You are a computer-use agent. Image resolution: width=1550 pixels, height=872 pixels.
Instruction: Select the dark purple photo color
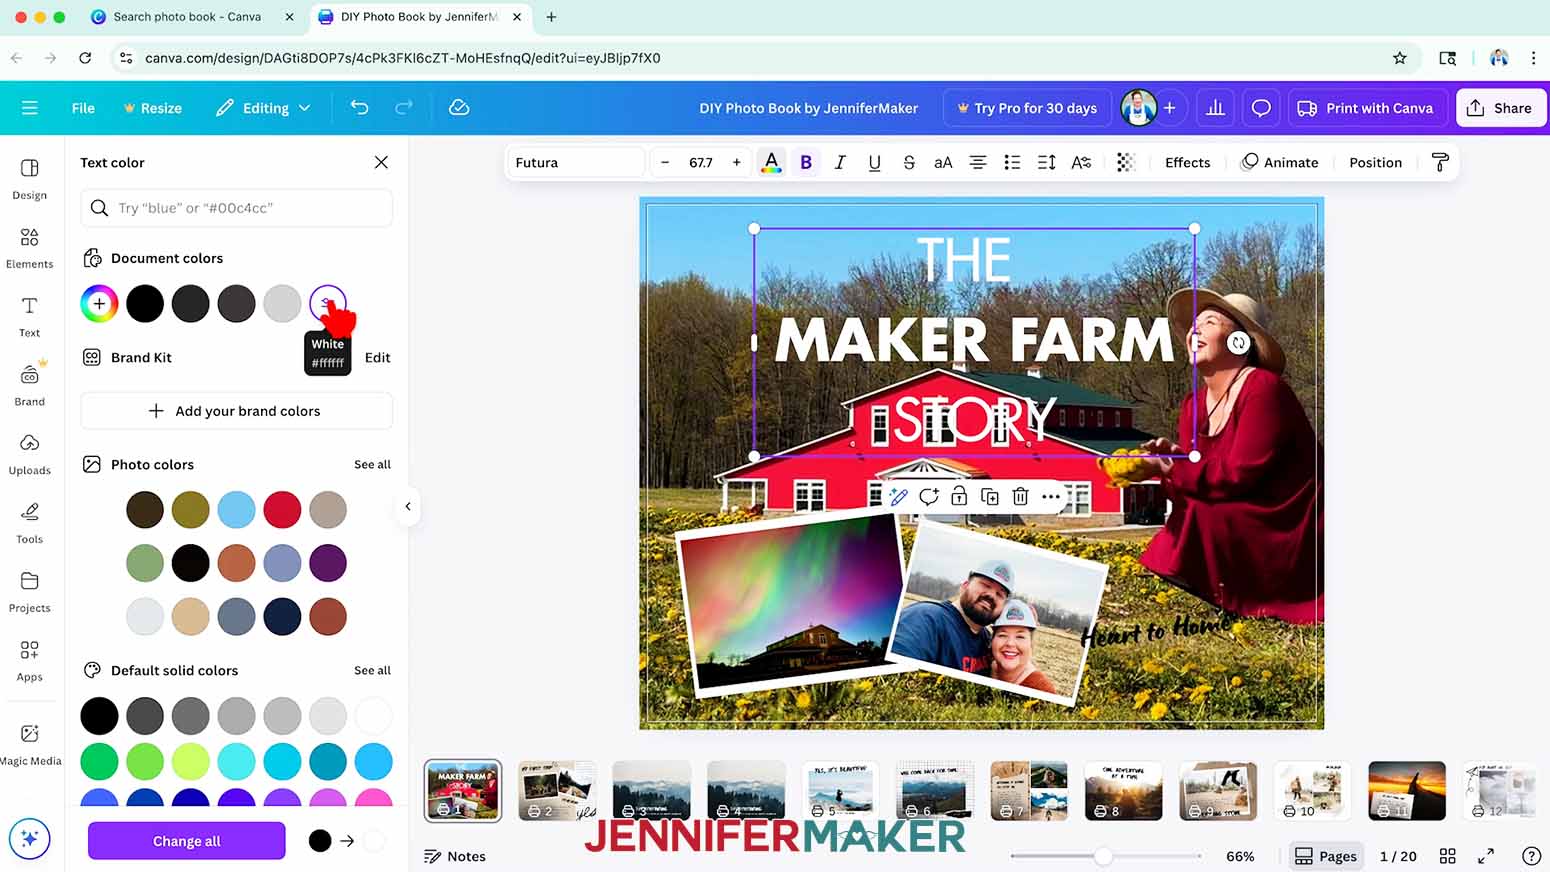[328, 563]
